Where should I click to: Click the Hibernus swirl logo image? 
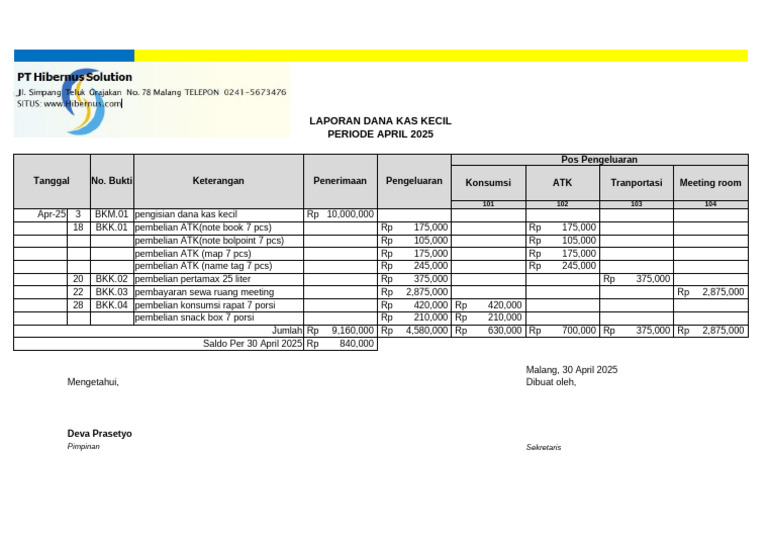84,101
